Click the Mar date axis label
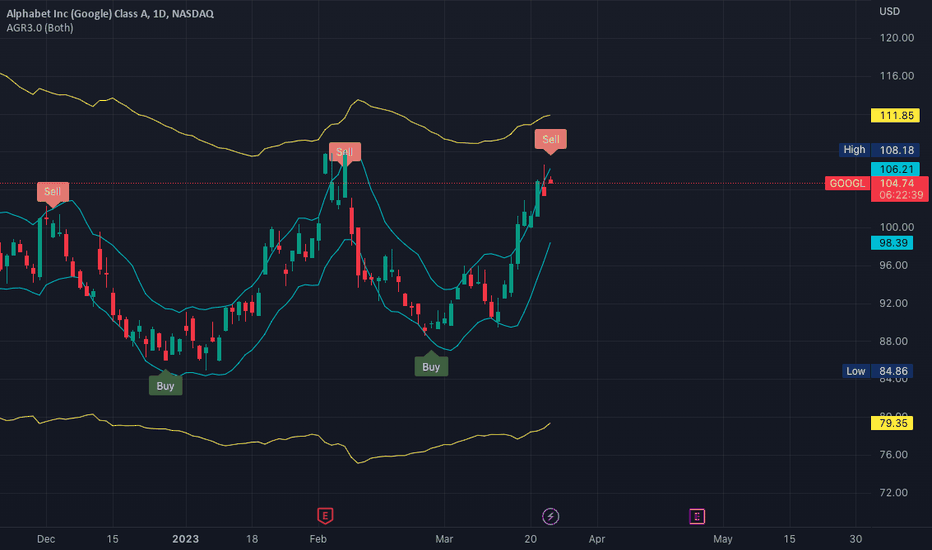The height and width of the screenshot is (550, 932). 444,539
